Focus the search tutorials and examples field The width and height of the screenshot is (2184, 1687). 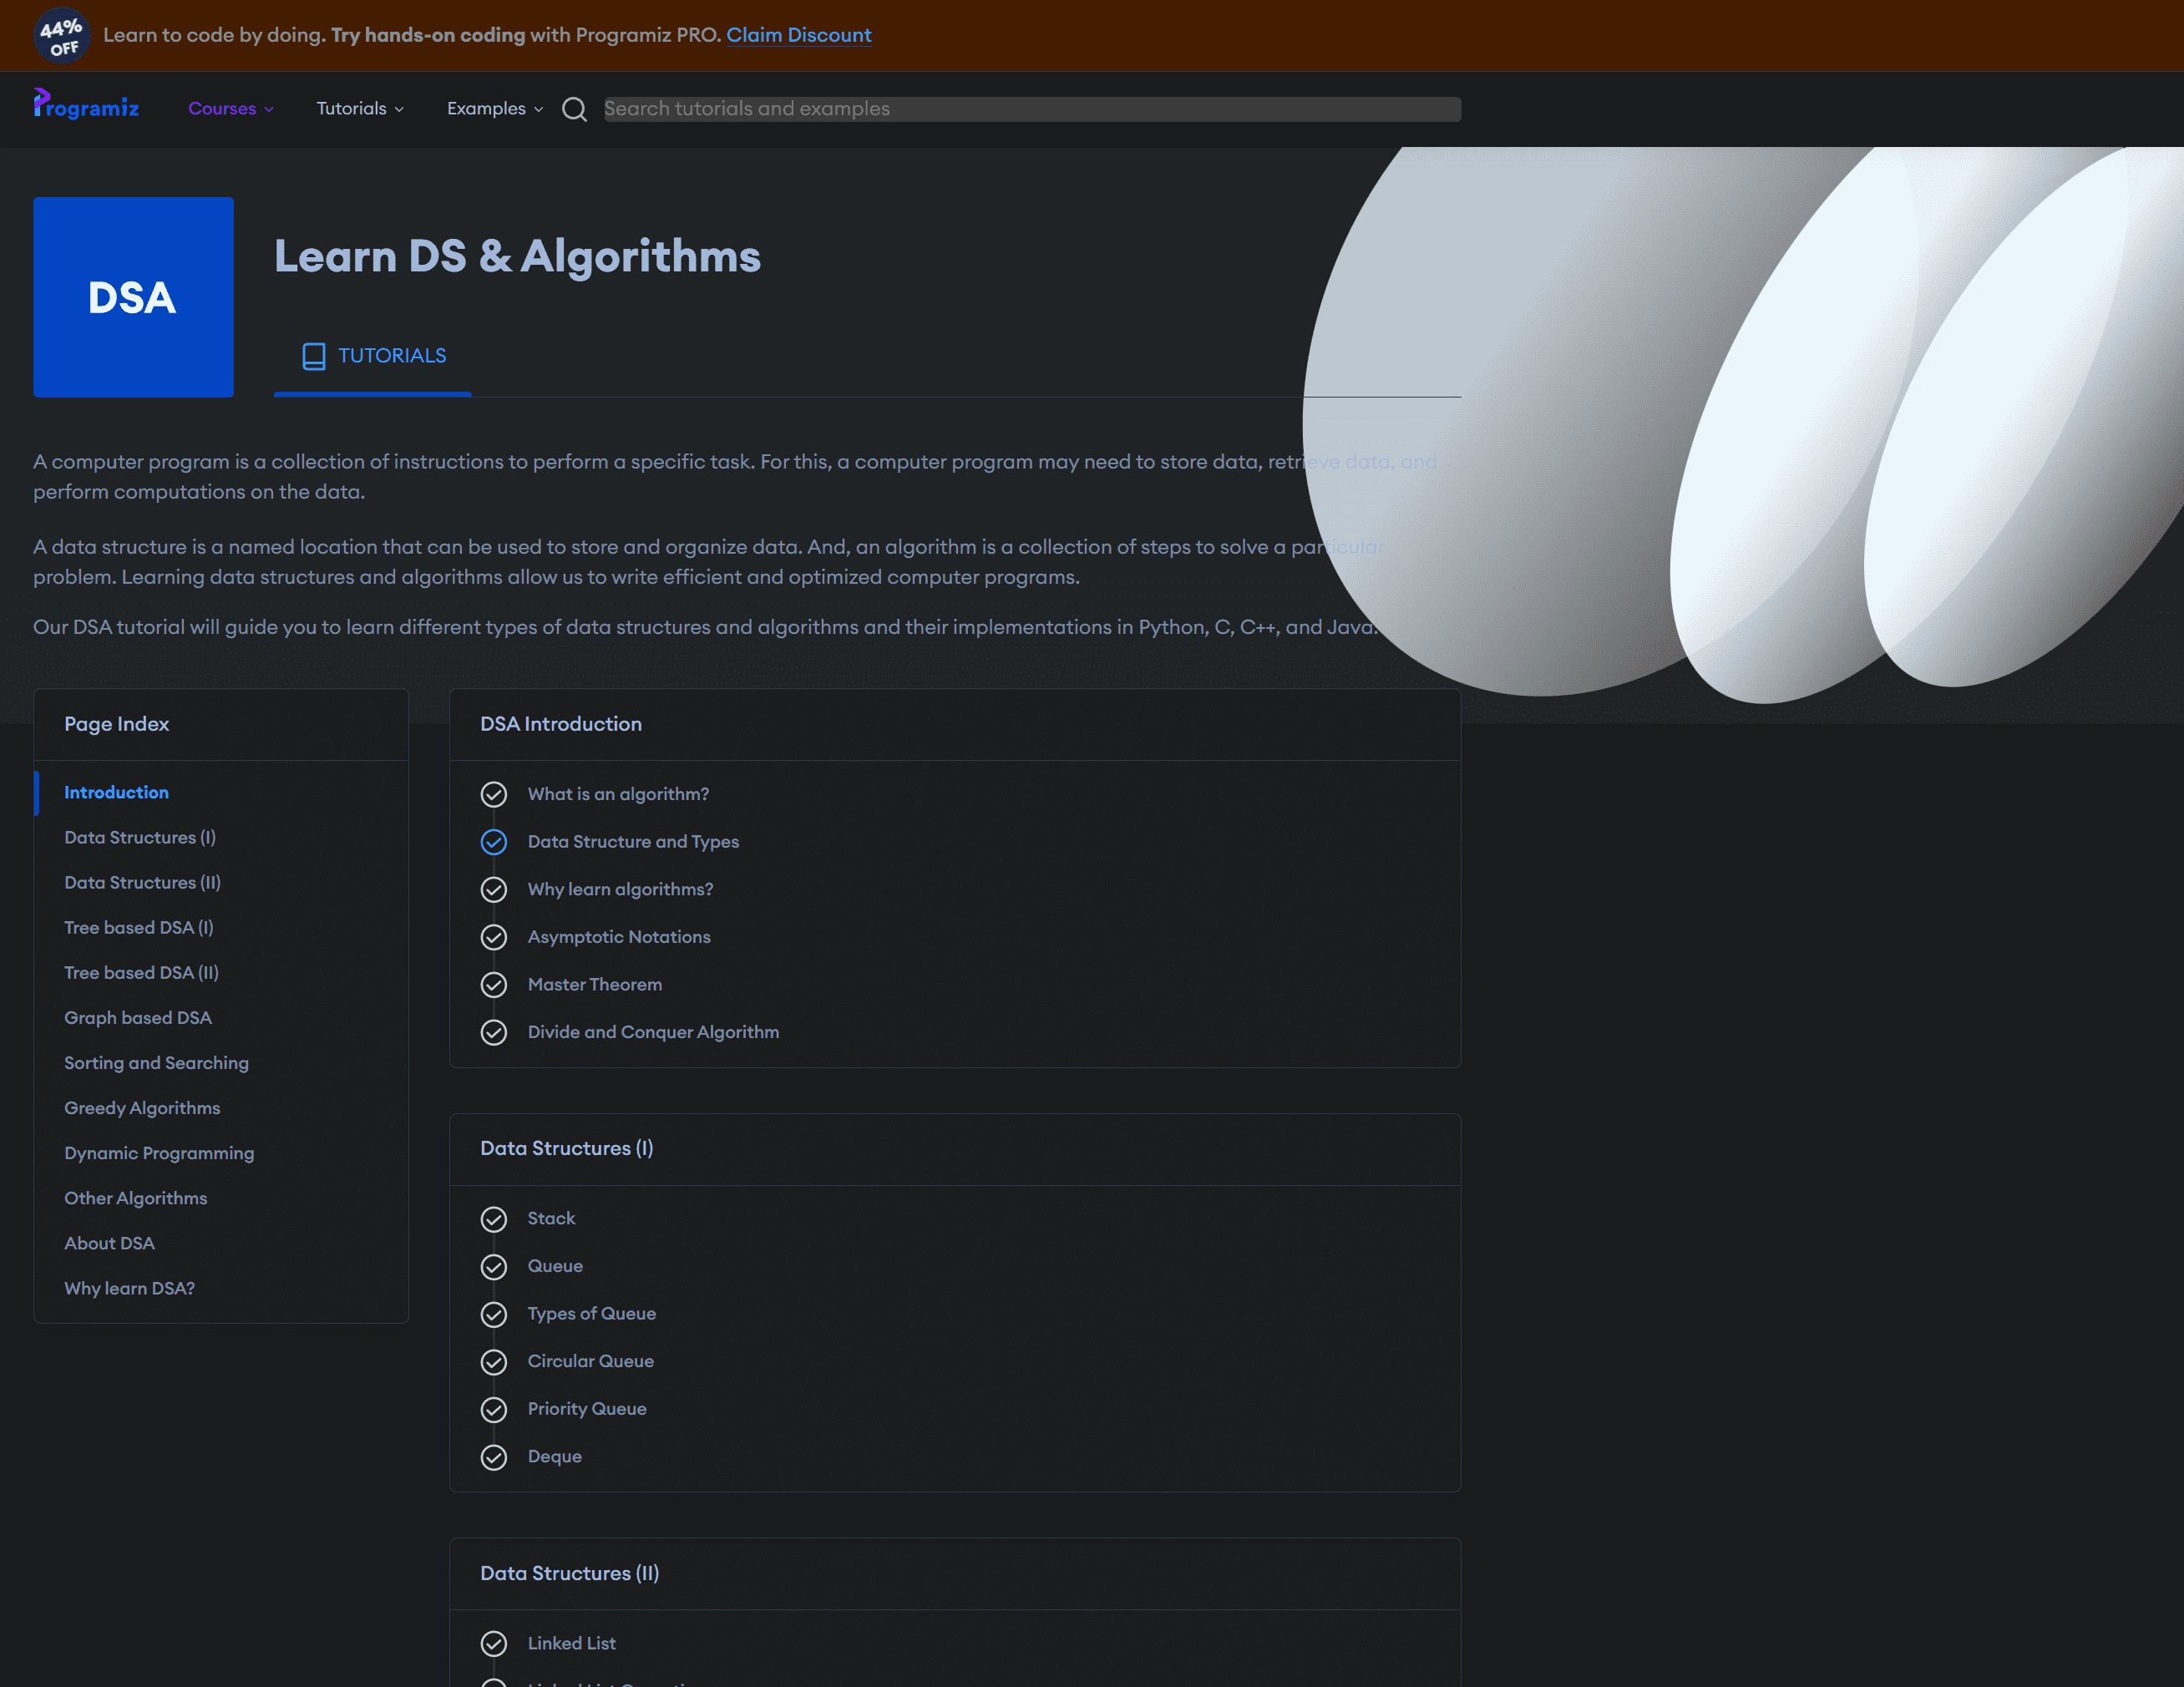click(1032, 109)
